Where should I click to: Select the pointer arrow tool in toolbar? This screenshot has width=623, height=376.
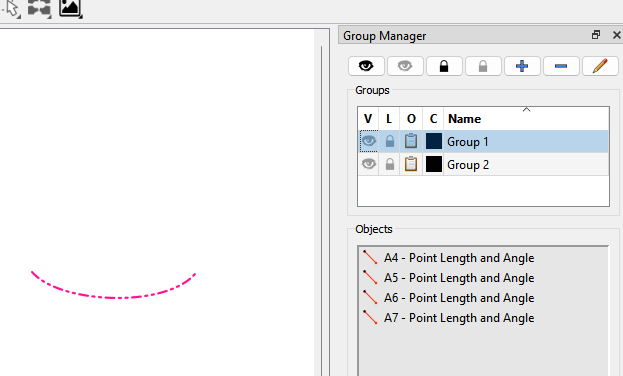pos(11,8)
